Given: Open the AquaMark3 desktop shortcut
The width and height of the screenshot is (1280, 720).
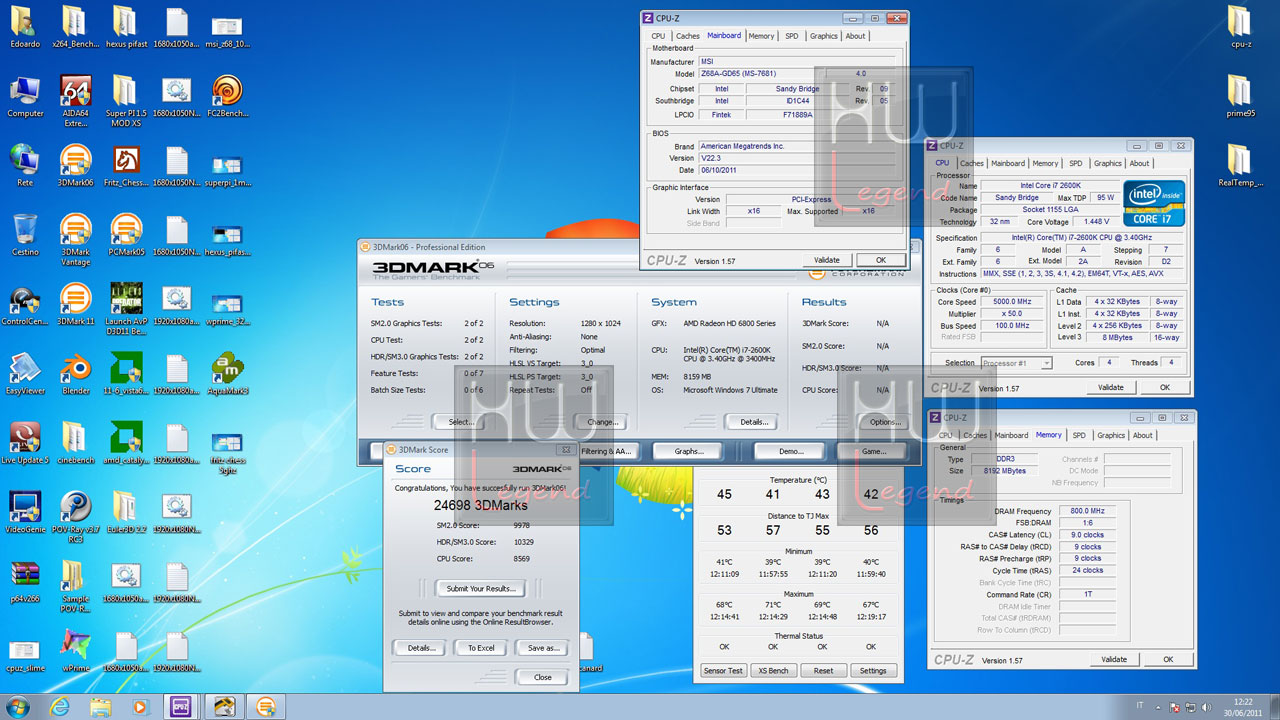Looking at the screenshot, I should (227, 375).
